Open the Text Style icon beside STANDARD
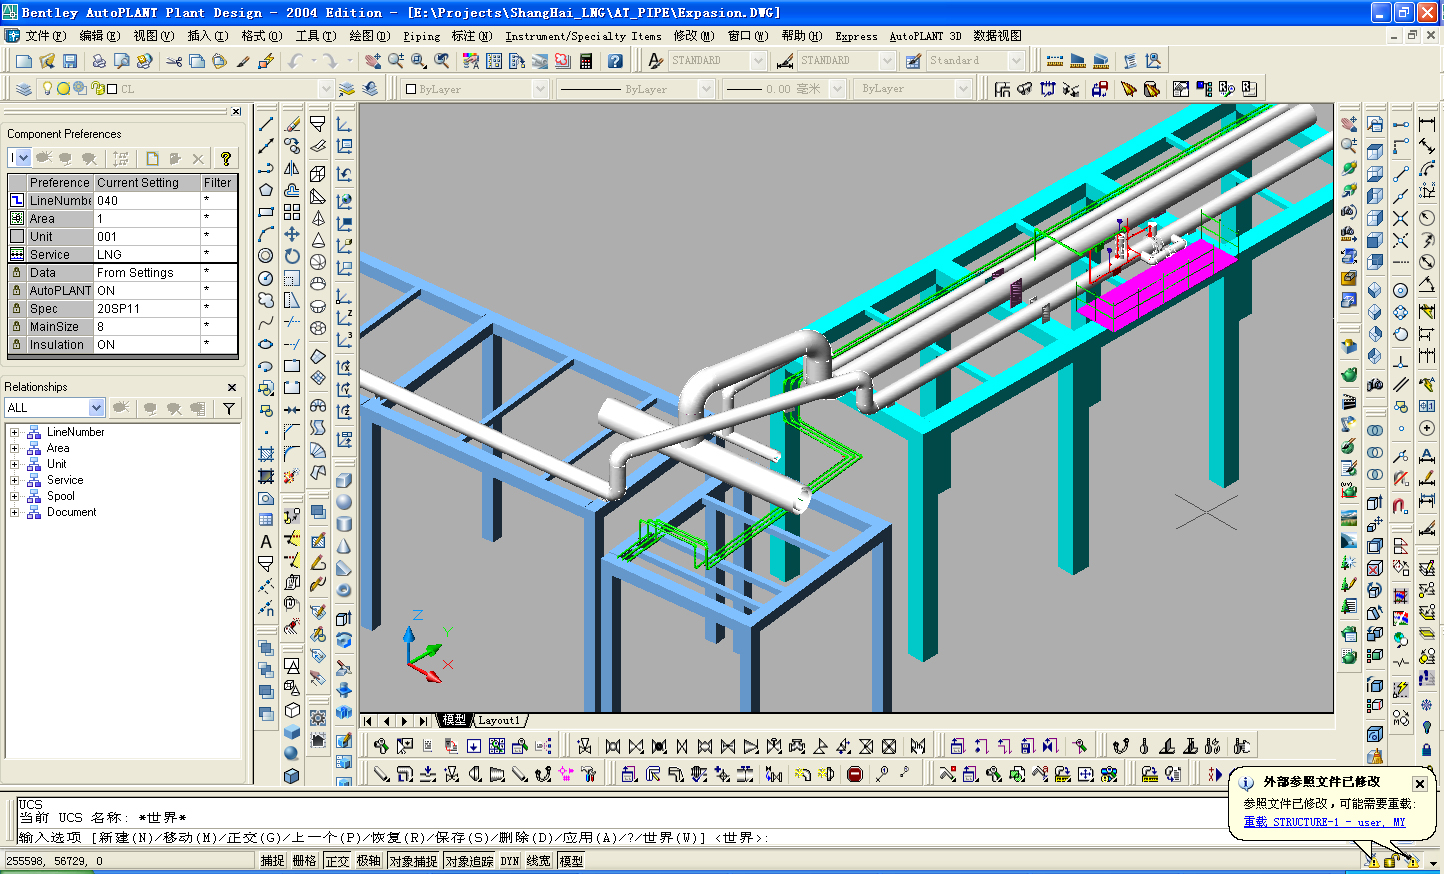 (655, 61)
